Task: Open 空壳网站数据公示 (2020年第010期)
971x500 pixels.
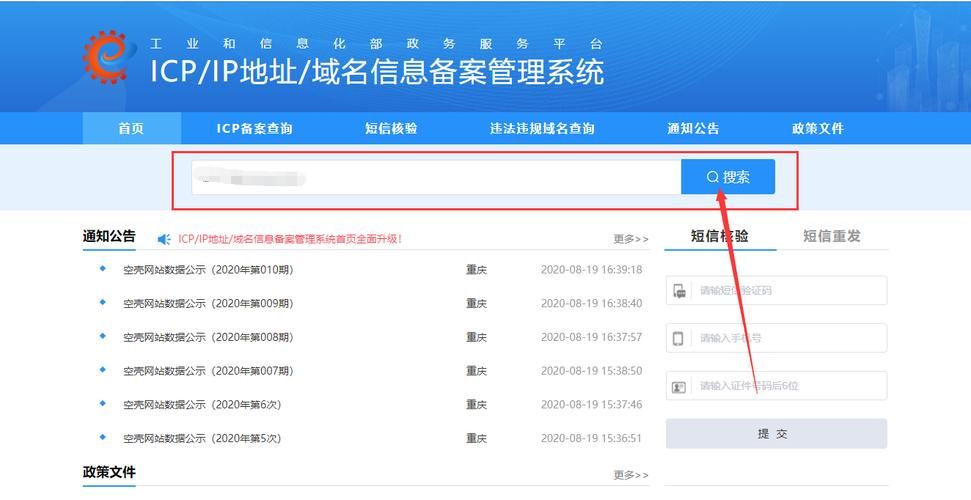Action: [208, 270]
